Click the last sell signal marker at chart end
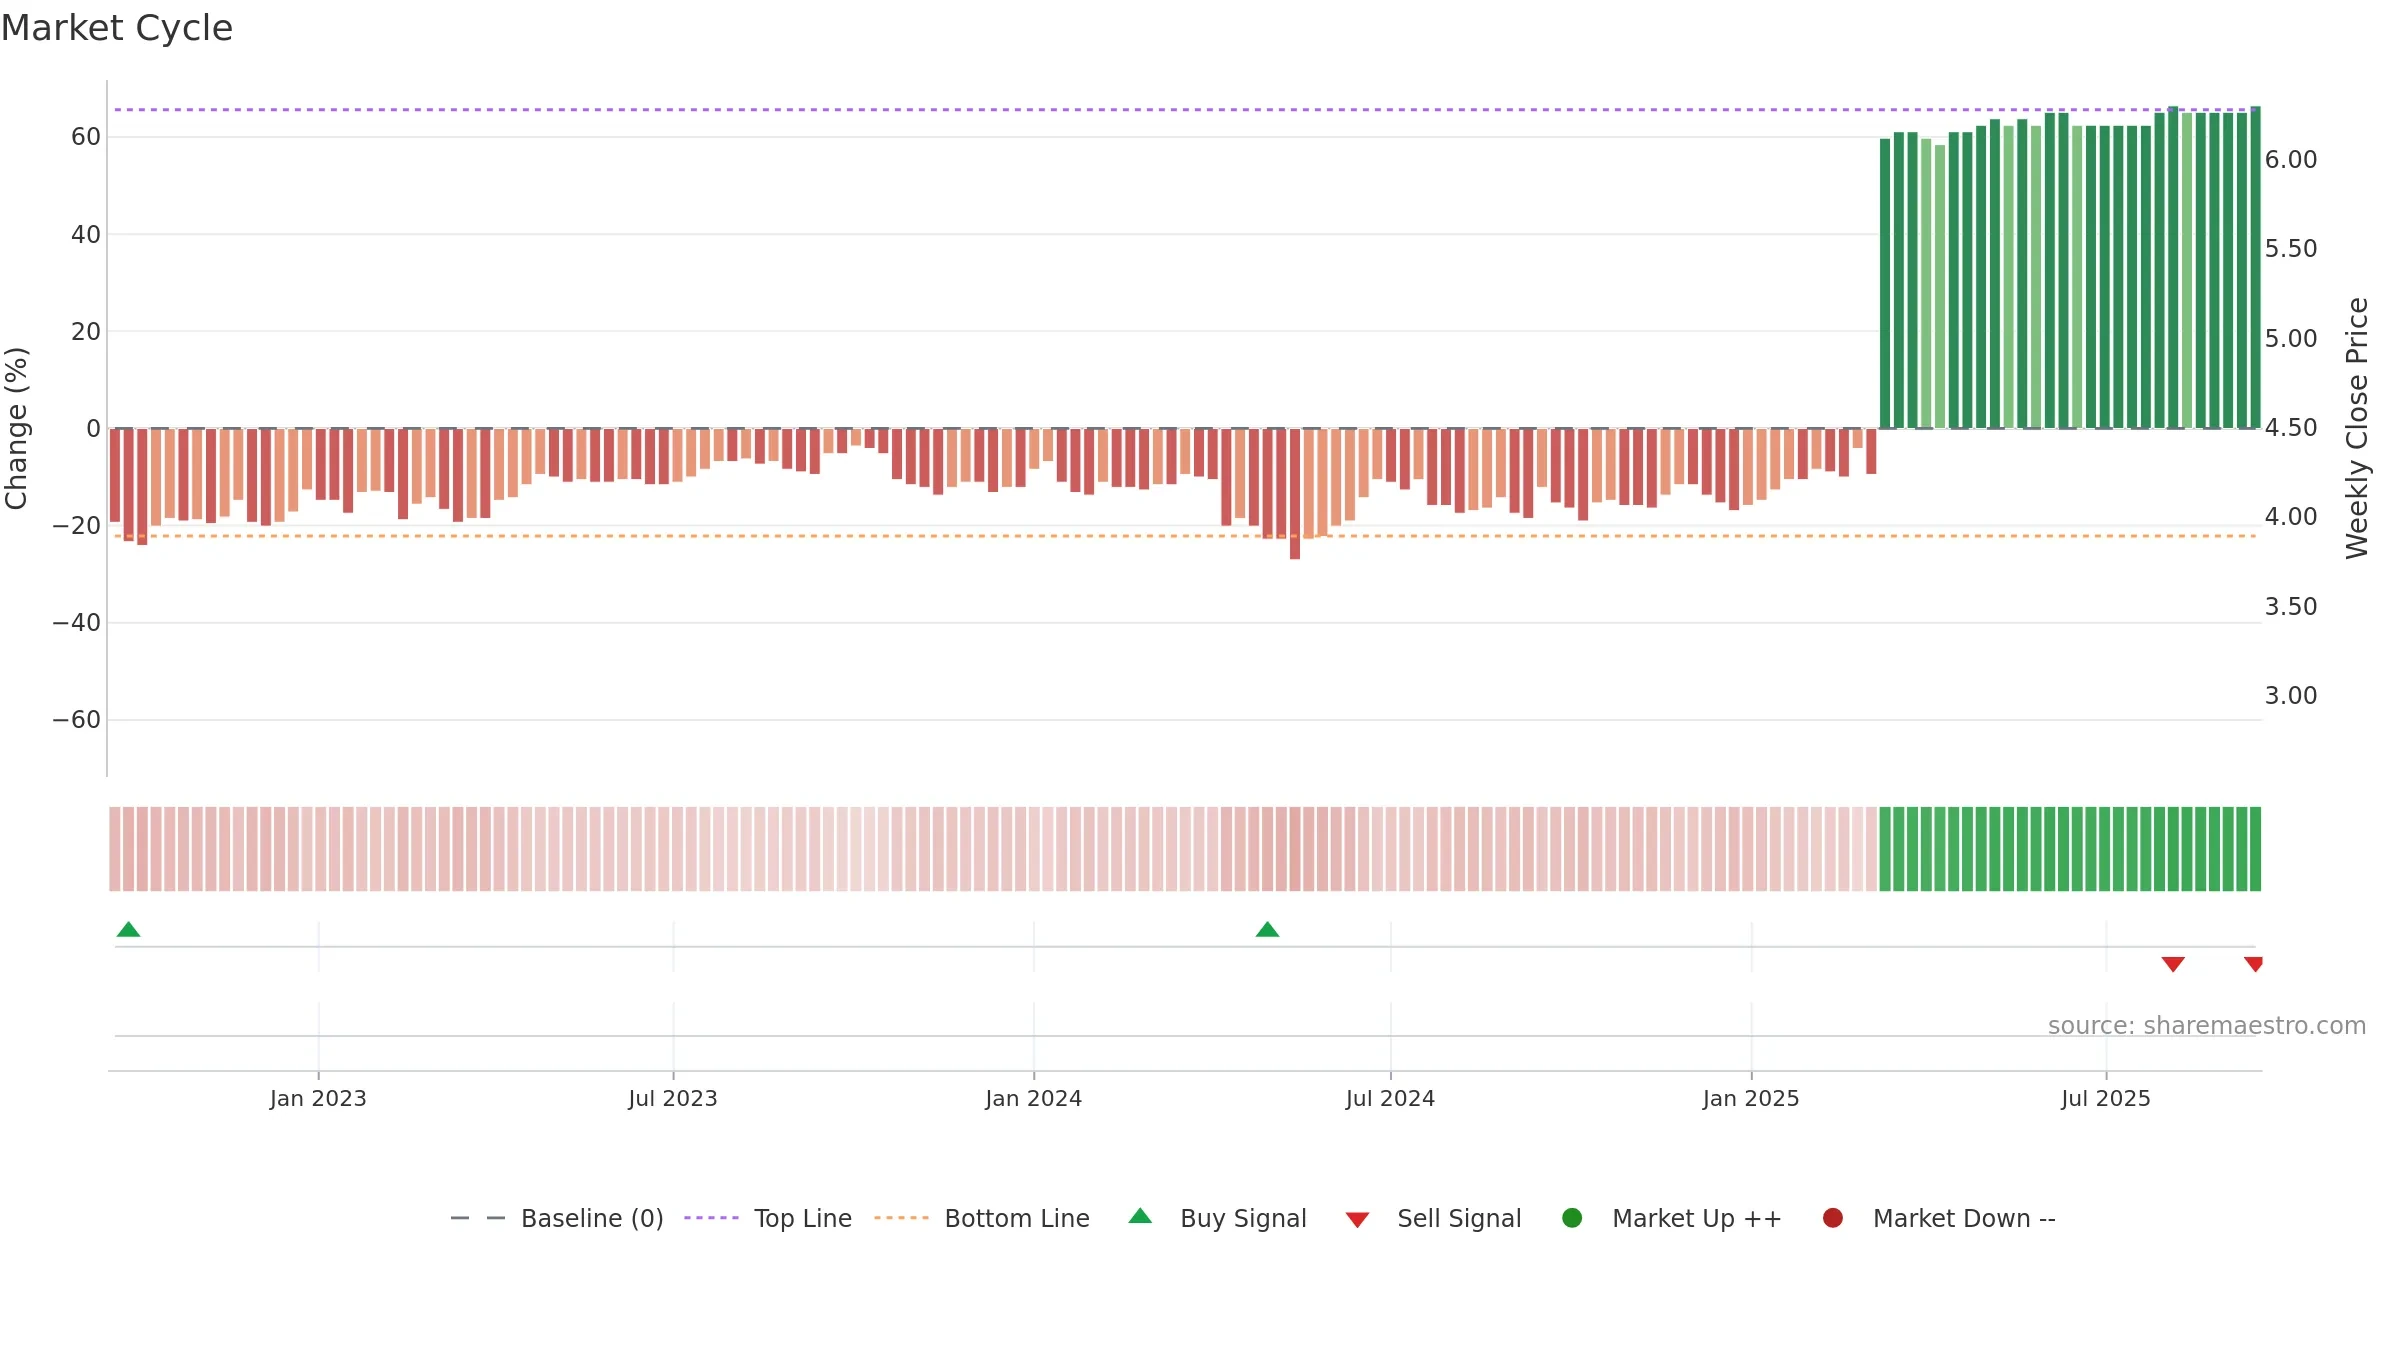This screenshot has height=1350, width=2400. pos(2254,964)
